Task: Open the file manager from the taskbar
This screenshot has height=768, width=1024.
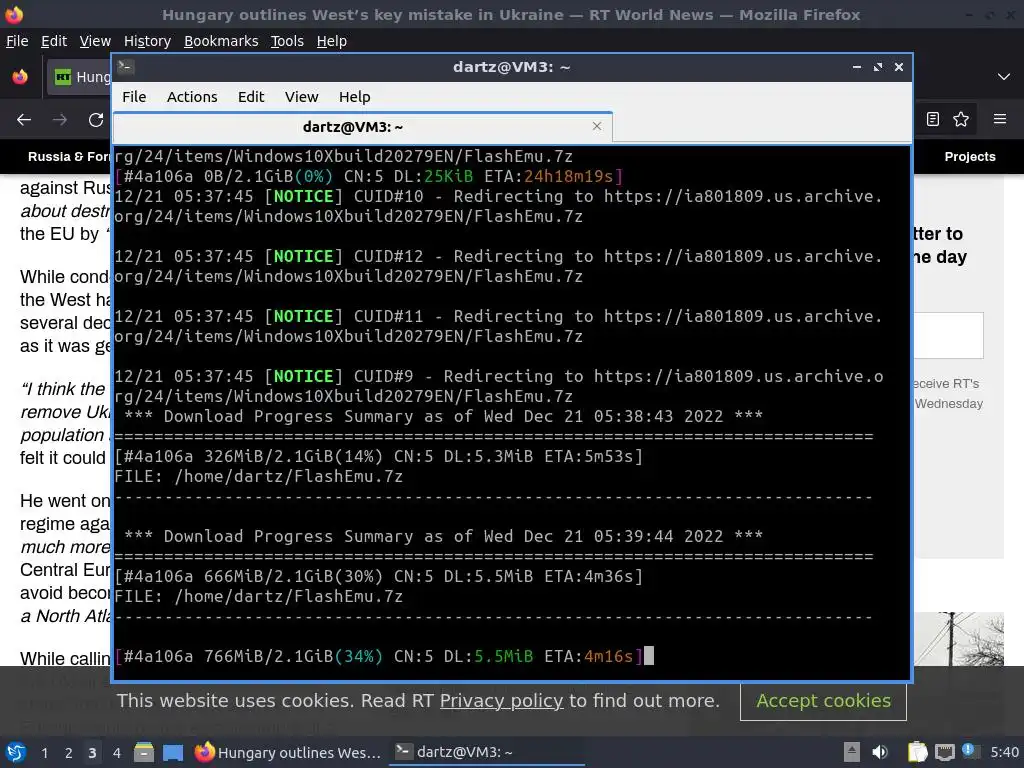Action: (x=144, y=752)
